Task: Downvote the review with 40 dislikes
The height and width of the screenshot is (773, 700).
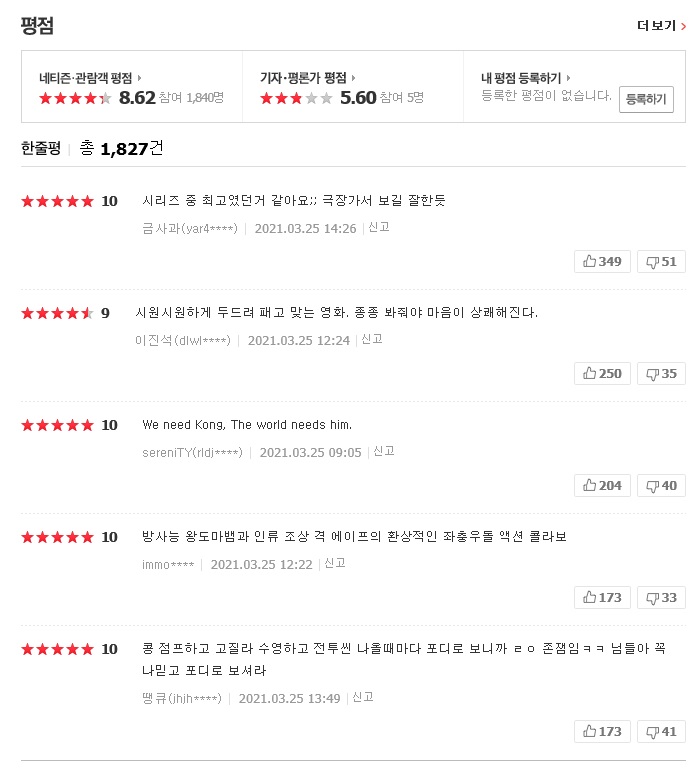Action: point(661,485)
